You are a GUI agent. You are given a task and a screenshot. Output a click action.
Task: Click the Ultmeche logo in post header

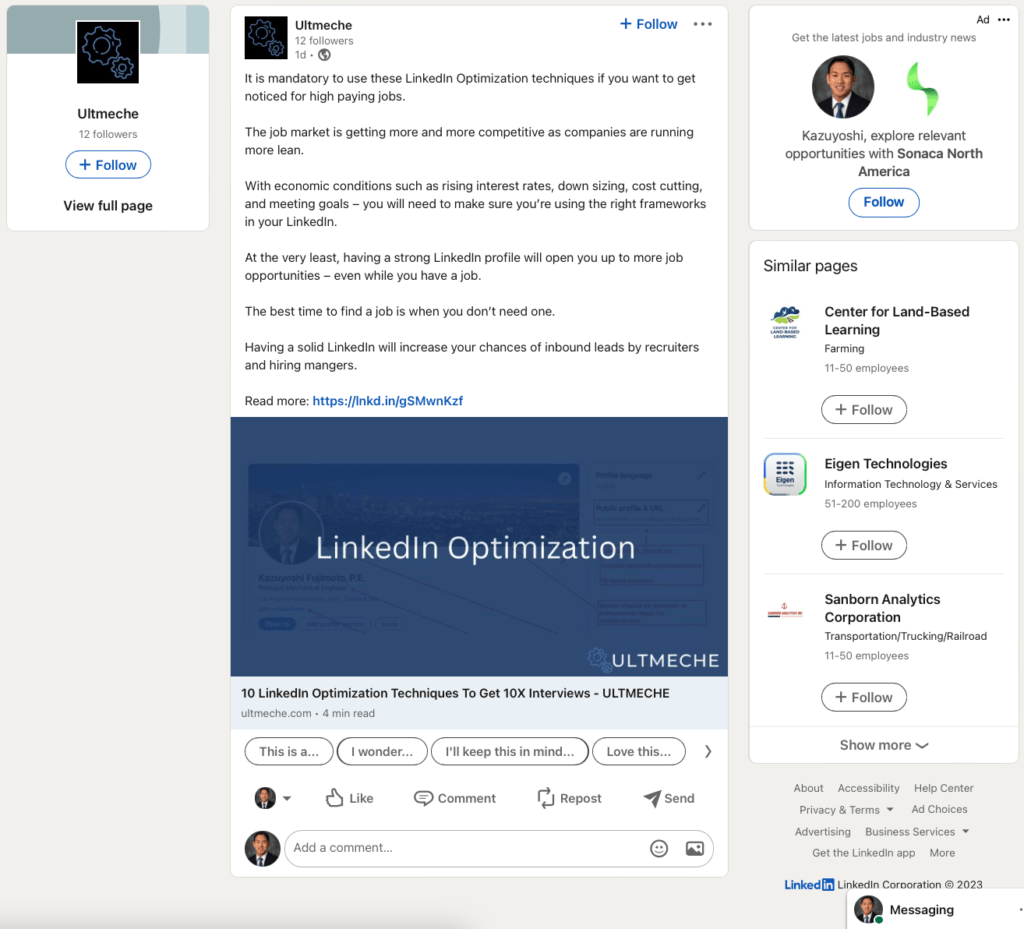[266, 38]
